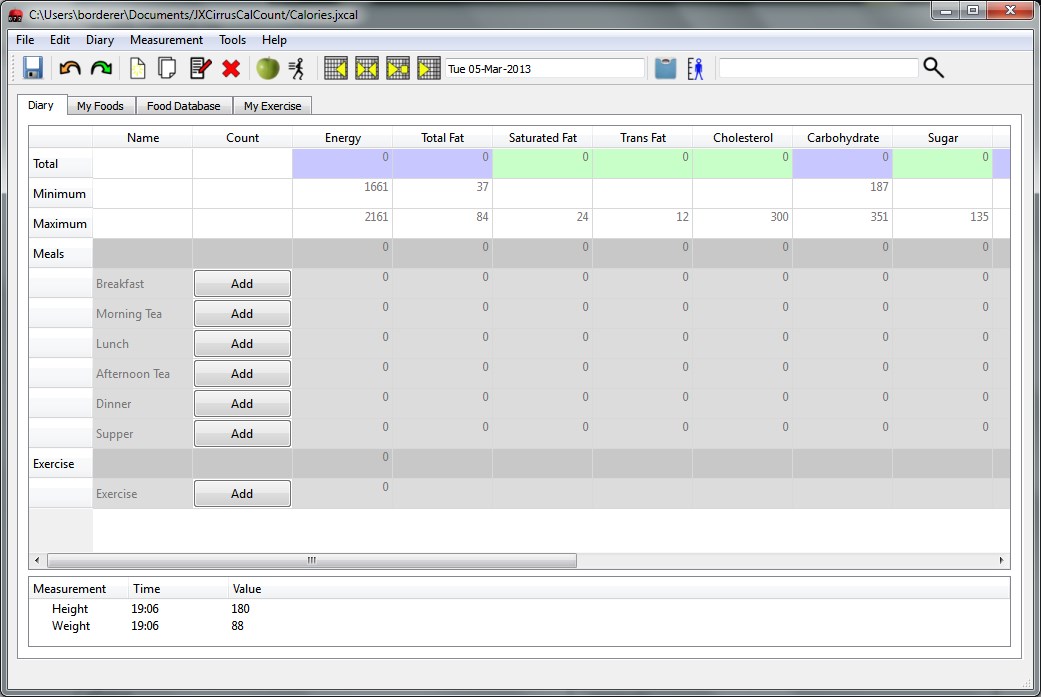Click the green Redo arrow icon
Viewport: 1041px width, 697px height.
coord(101,68)
